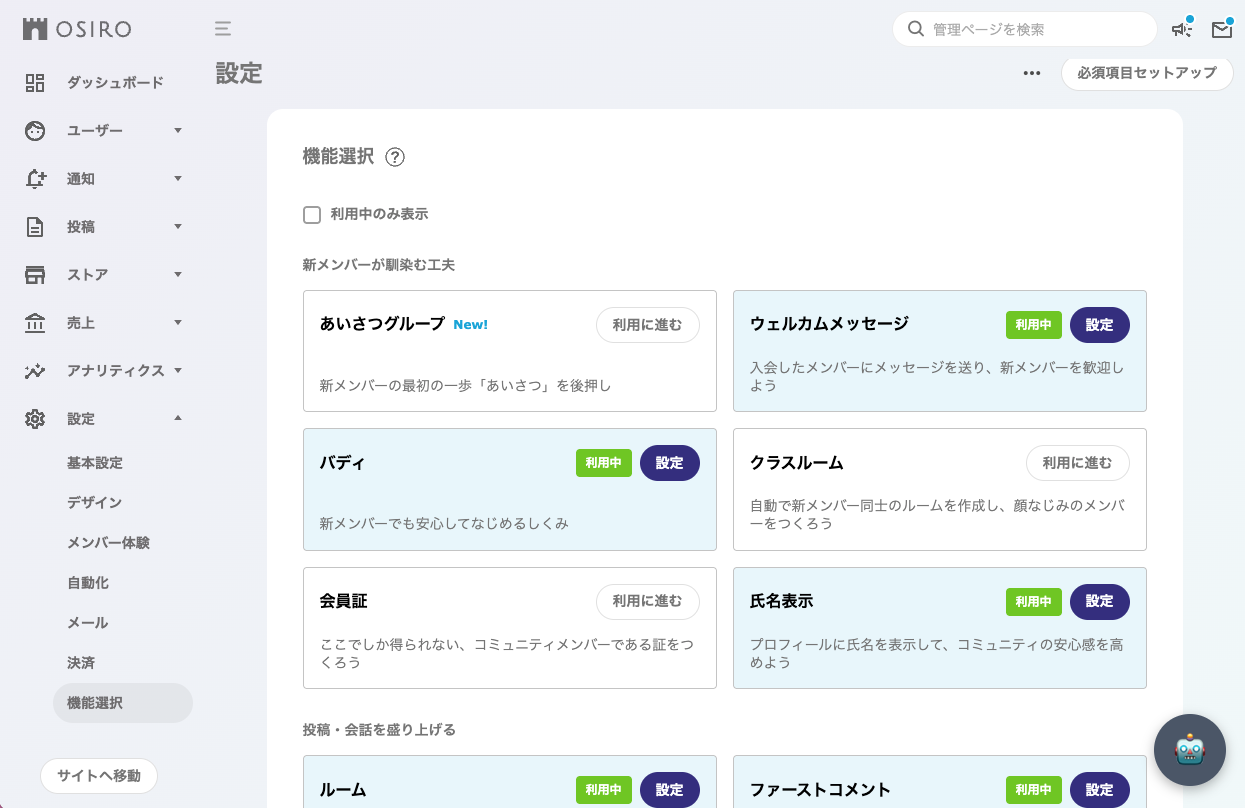Open announcements via the megaphone icon
The height and width of the screenshot is (808, 1245).
pyautogui.click(x=1182, y=30)
